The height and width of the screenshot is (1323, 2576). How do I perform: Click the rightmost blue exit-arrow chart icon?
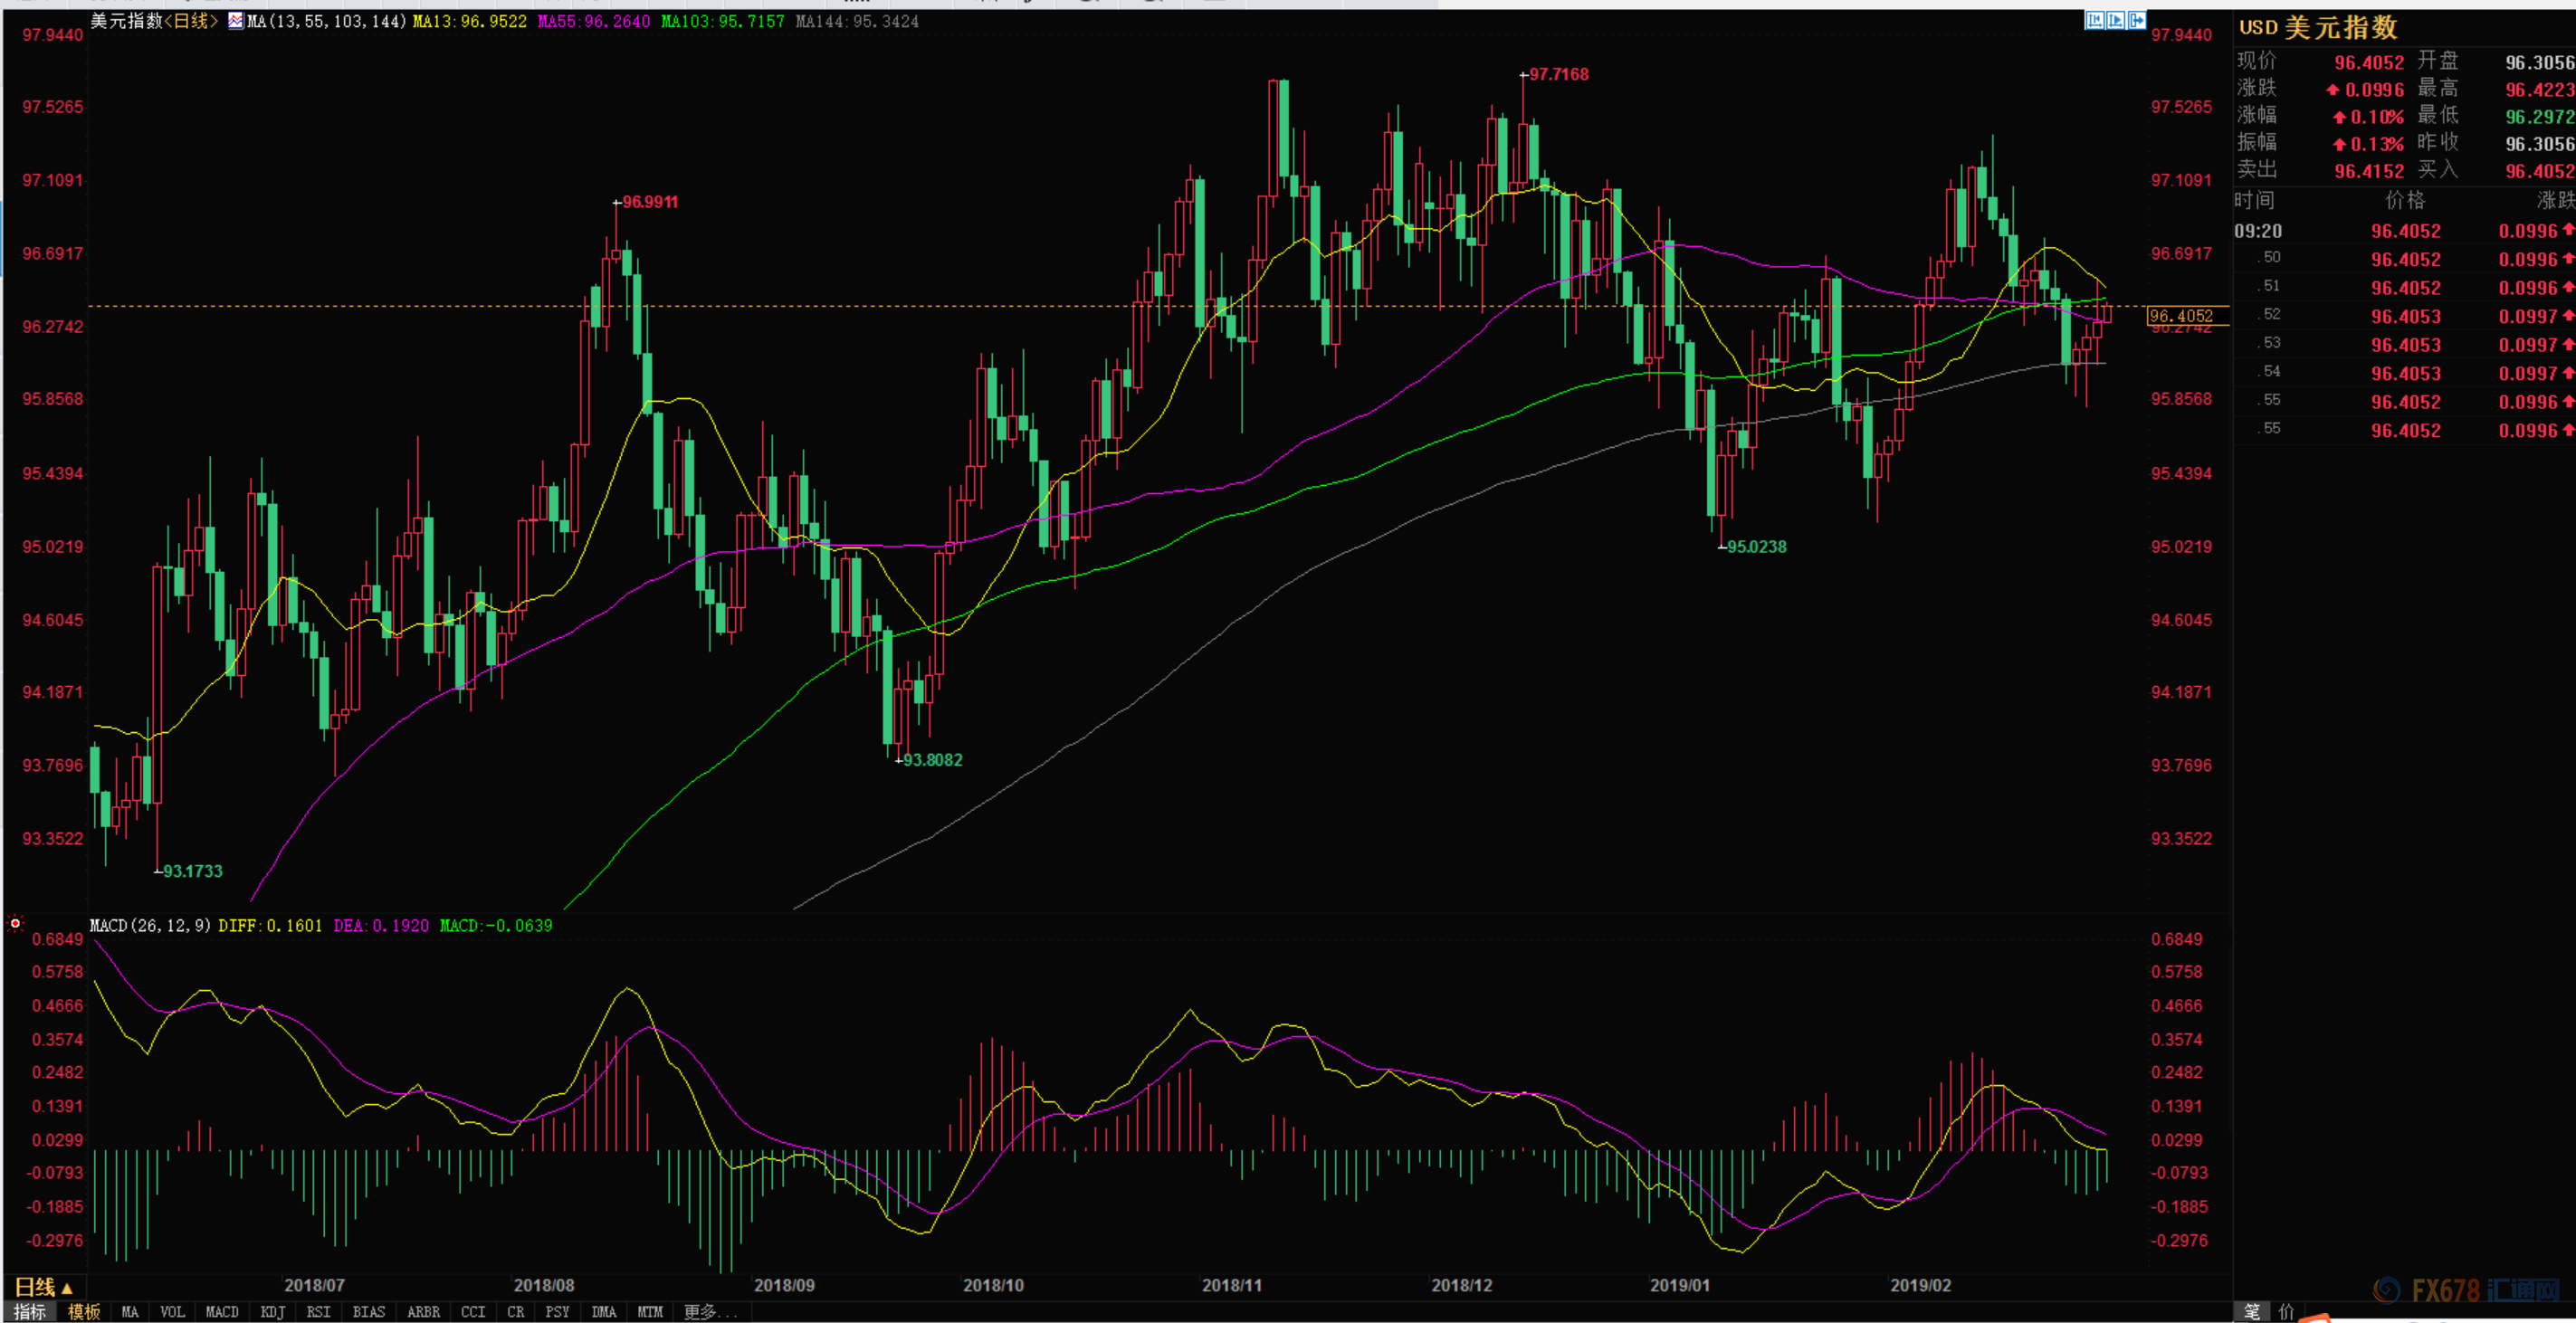[2137, 20]
